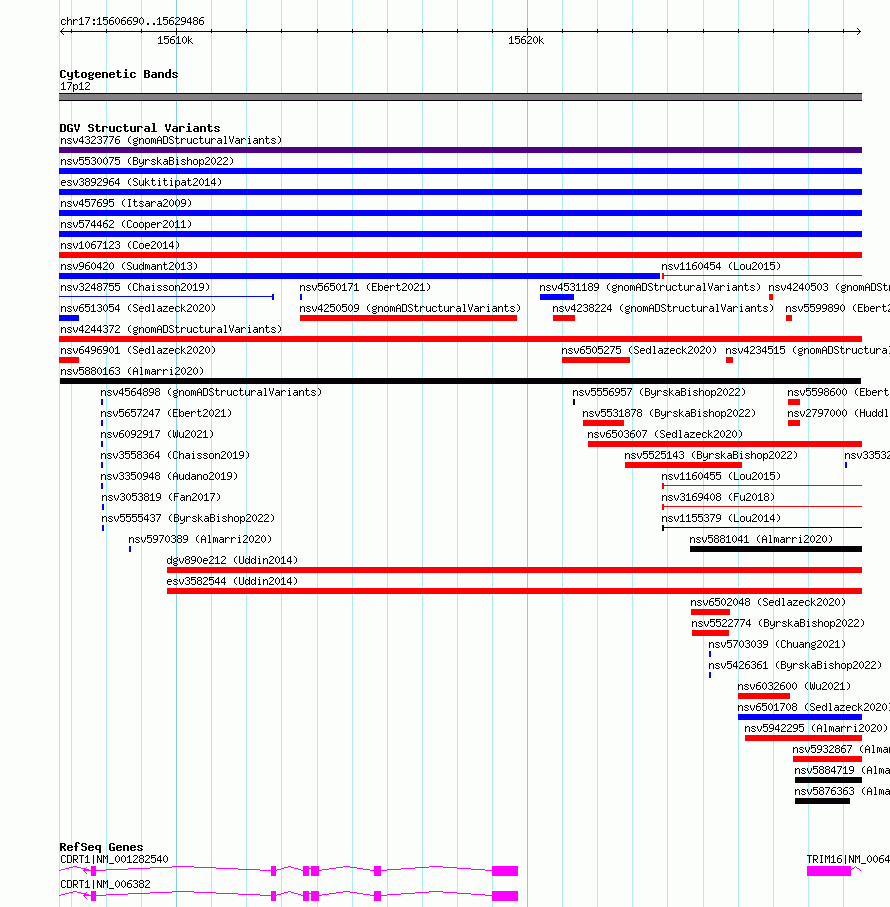Click nsv5881041 Almarri2020 label

point(761,539)
